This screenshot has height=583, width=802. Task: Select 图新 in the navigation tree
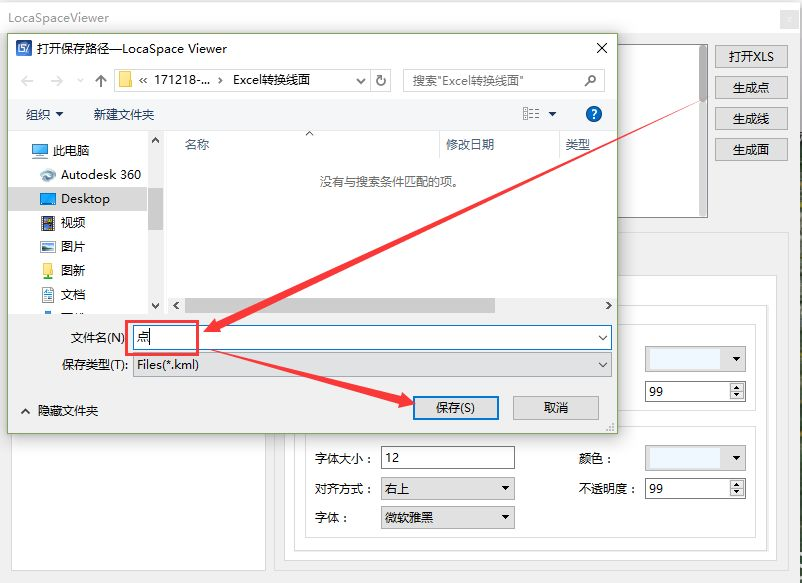click(62, 270)
